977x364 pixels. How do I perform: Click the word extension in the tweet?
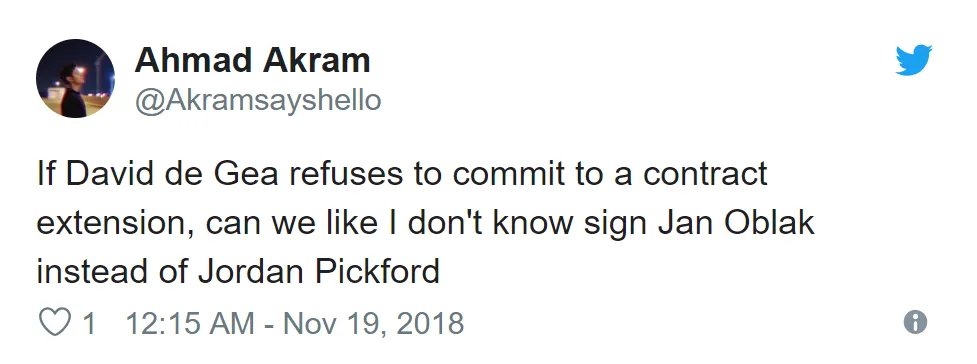point(116,224)
